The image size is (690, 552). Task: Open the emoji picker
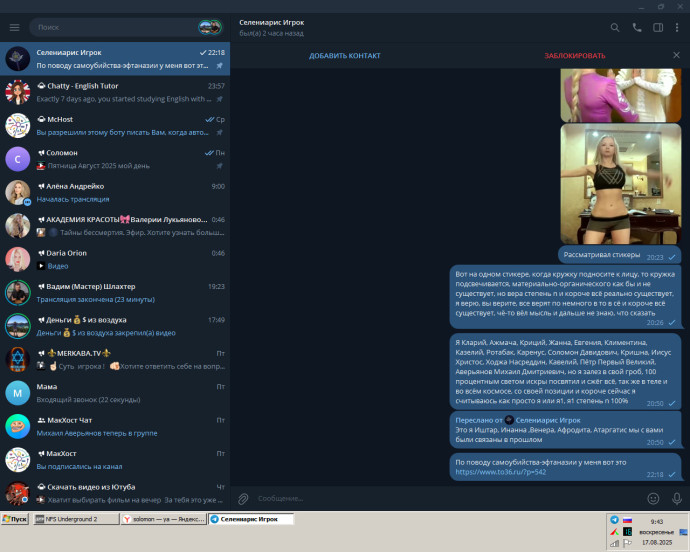(x=653, y=498)
